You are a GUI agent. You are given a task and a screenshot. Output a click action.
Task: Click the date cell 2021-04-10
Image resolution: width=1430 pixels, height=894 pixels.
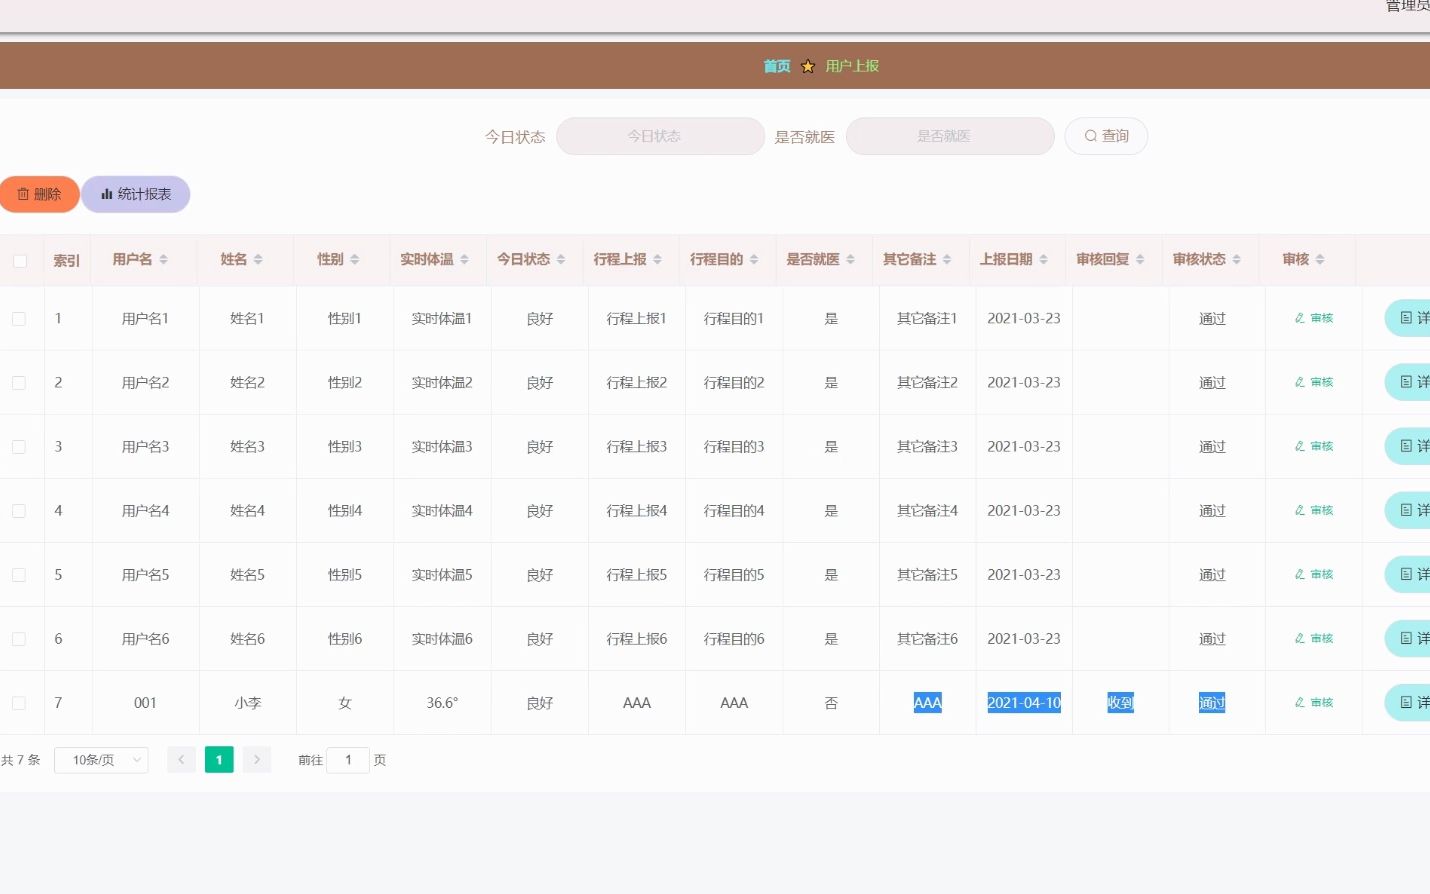1024,703
